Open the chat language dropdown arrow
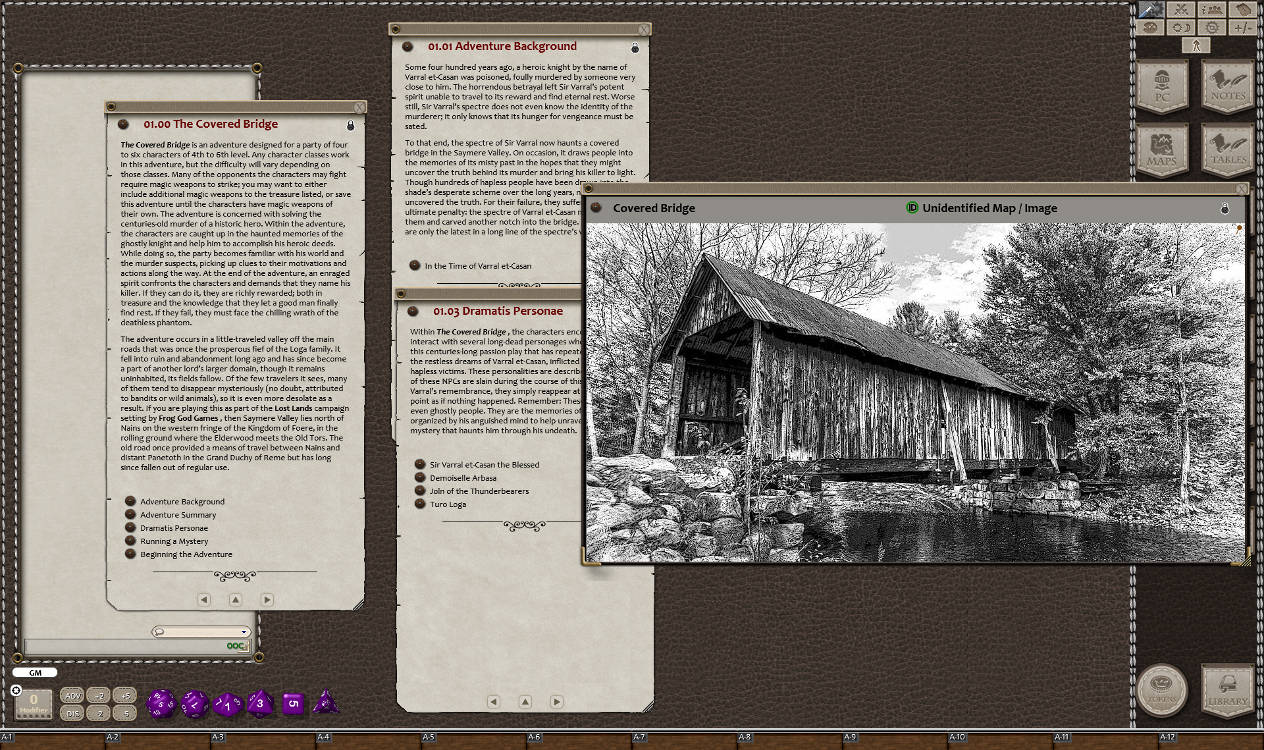1264x750 pixels. coord(243,631)
